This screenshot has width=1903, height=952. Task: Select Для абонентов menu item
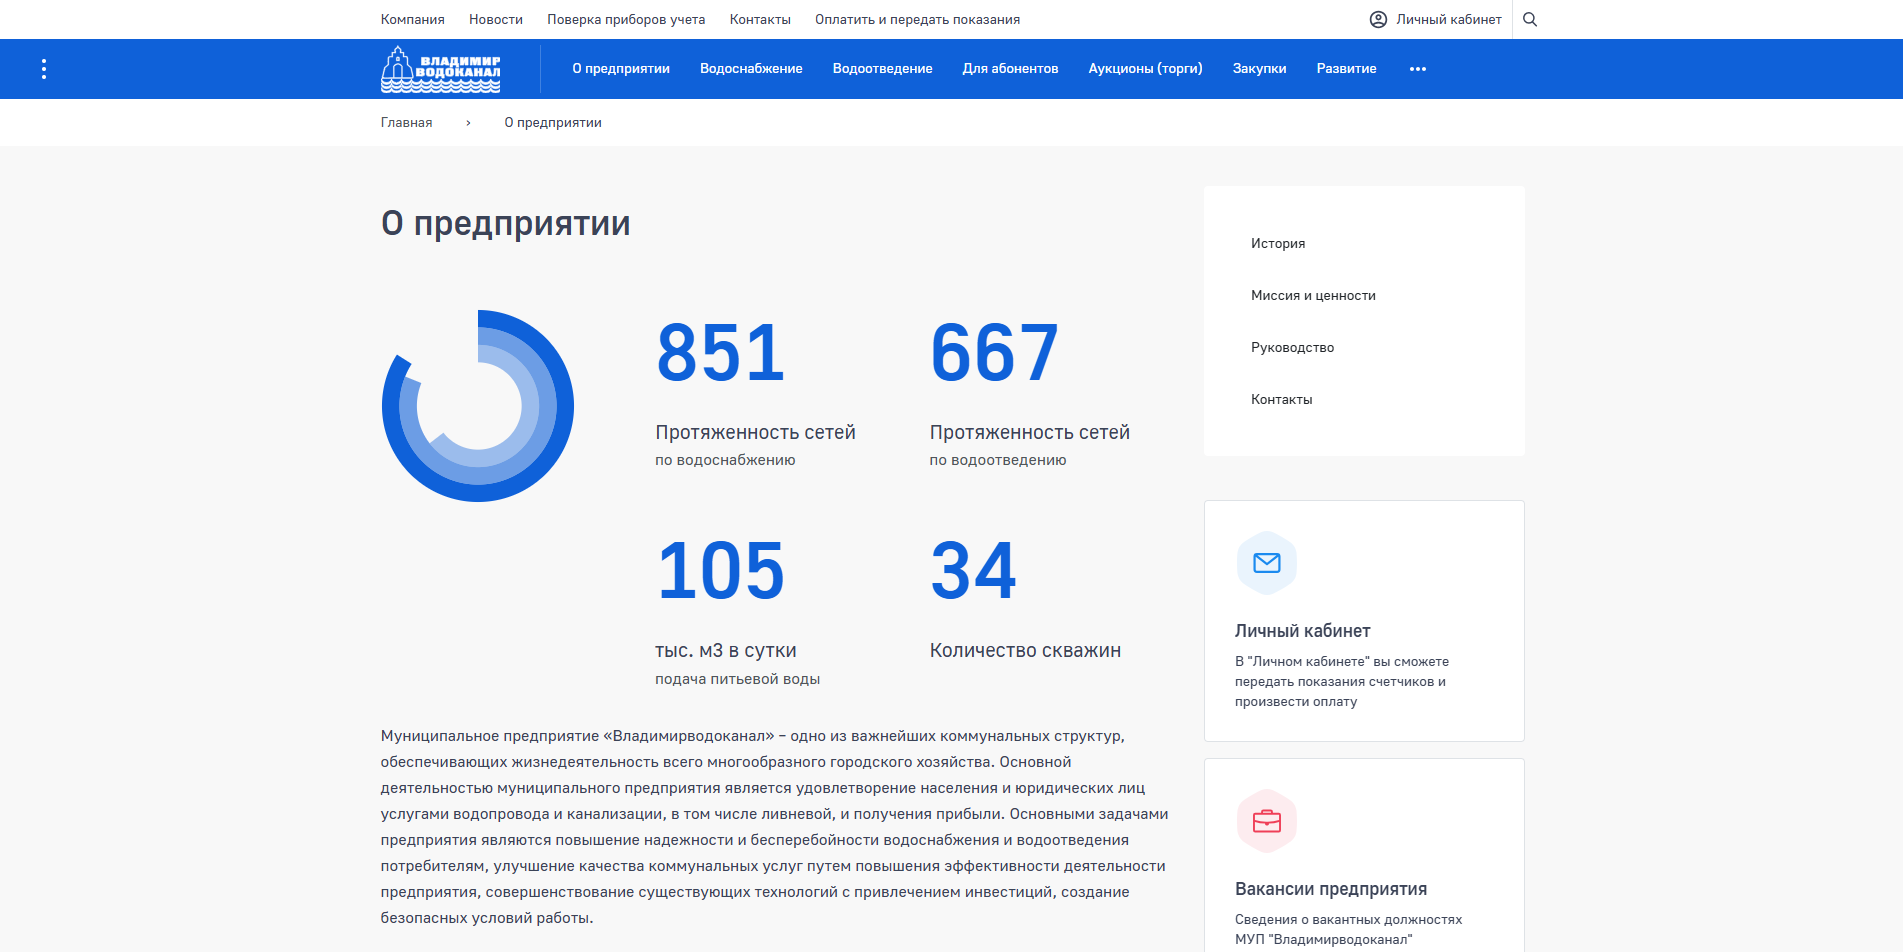point(1010,69)
